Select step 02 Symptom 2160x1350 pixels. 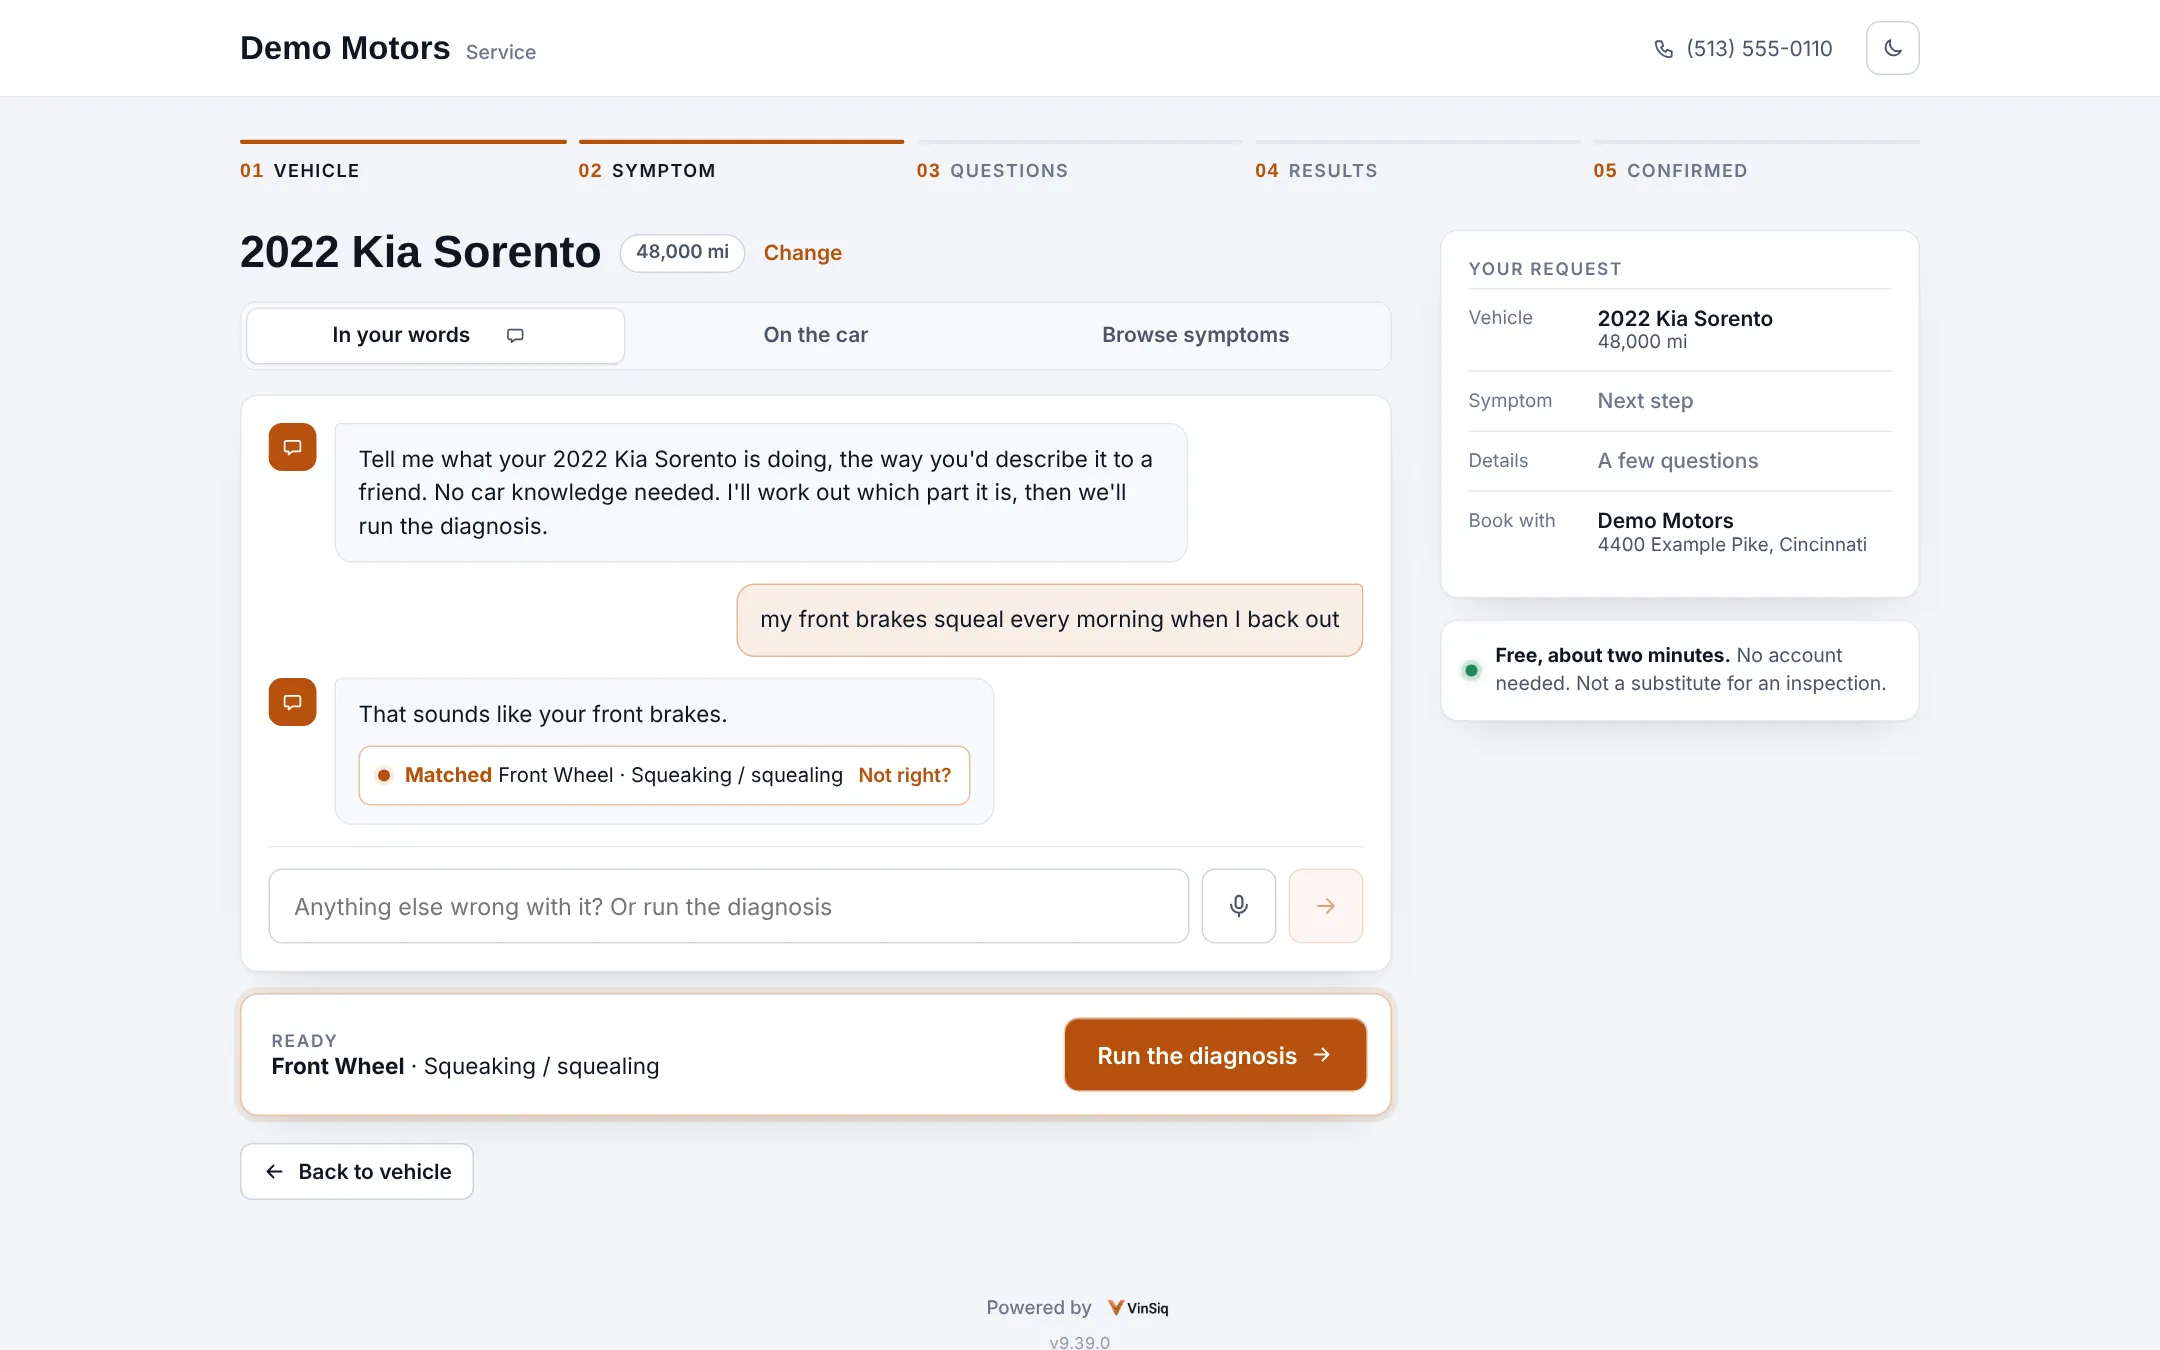pyautogui.click(x=741, y=162)
